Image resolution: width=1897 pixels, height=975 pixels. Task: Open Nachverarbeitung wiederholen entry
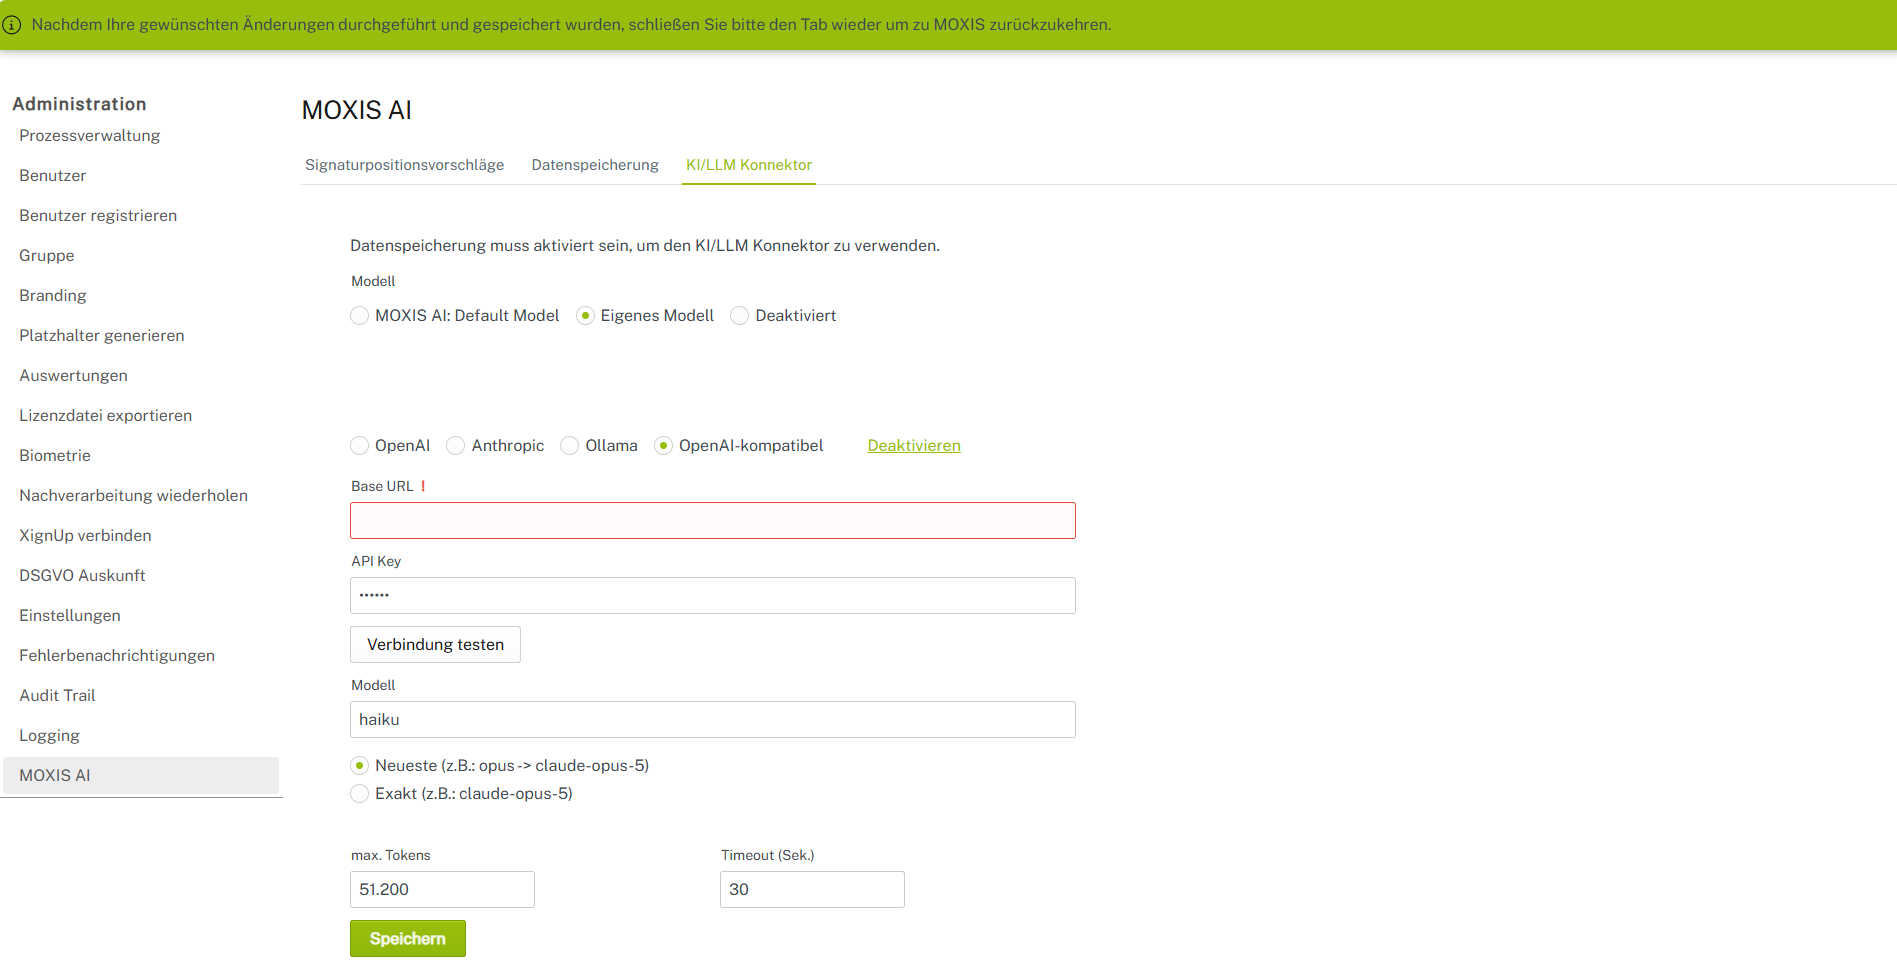(134, 496)
